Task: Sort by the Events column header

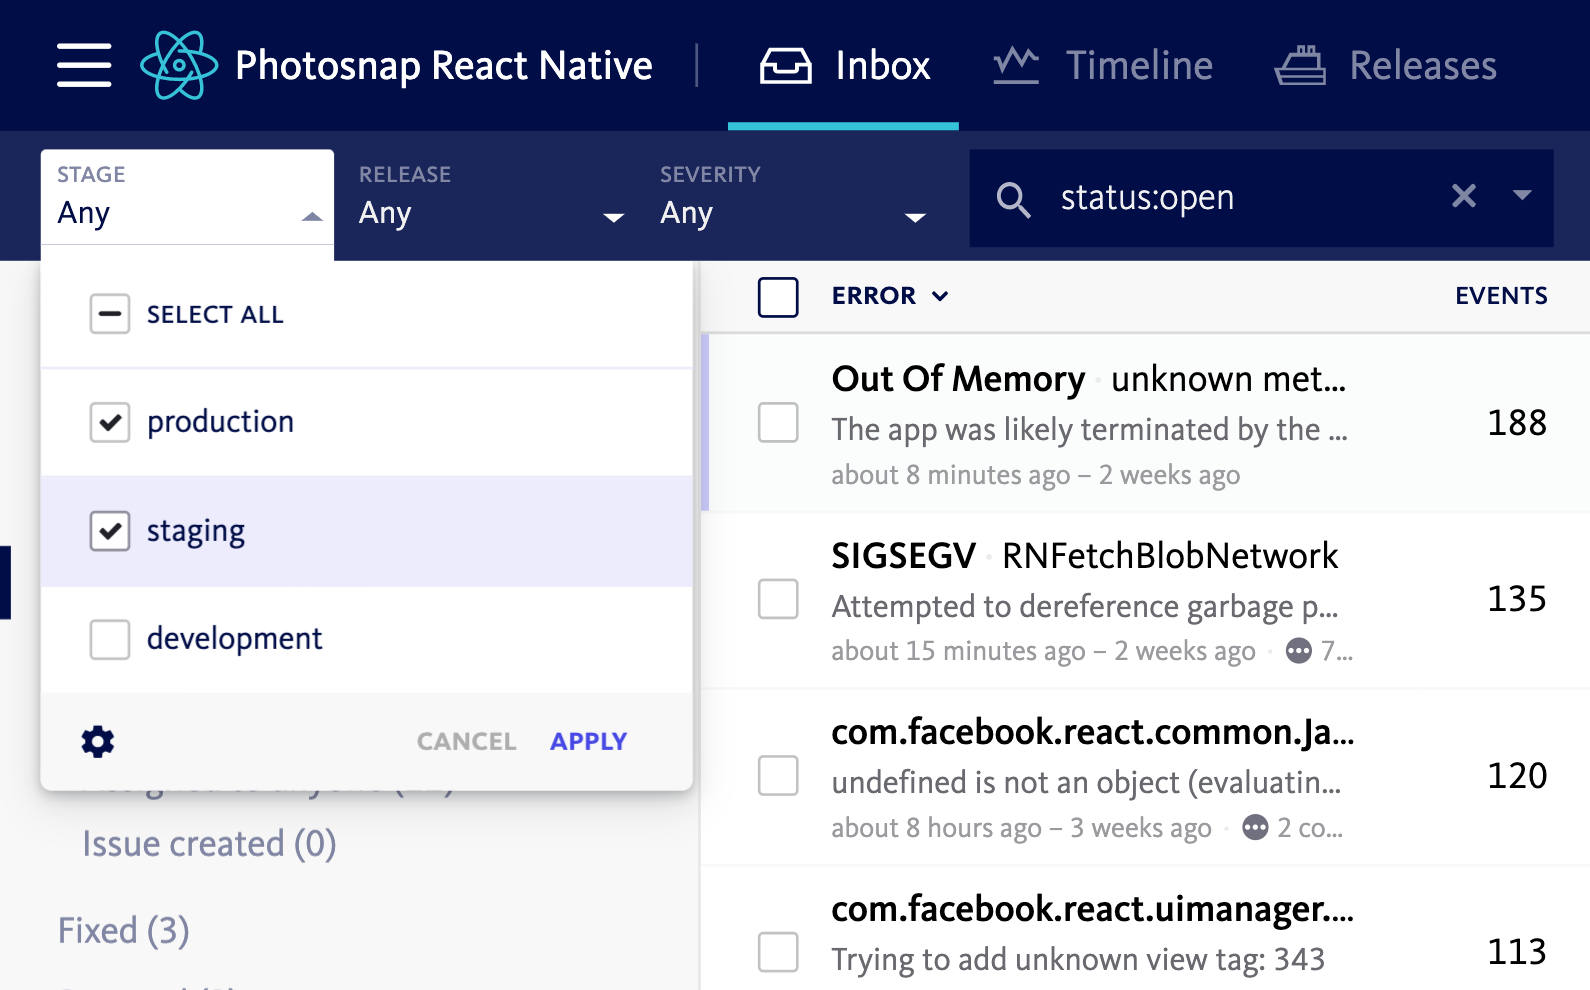Action: tap(1501, 296)
